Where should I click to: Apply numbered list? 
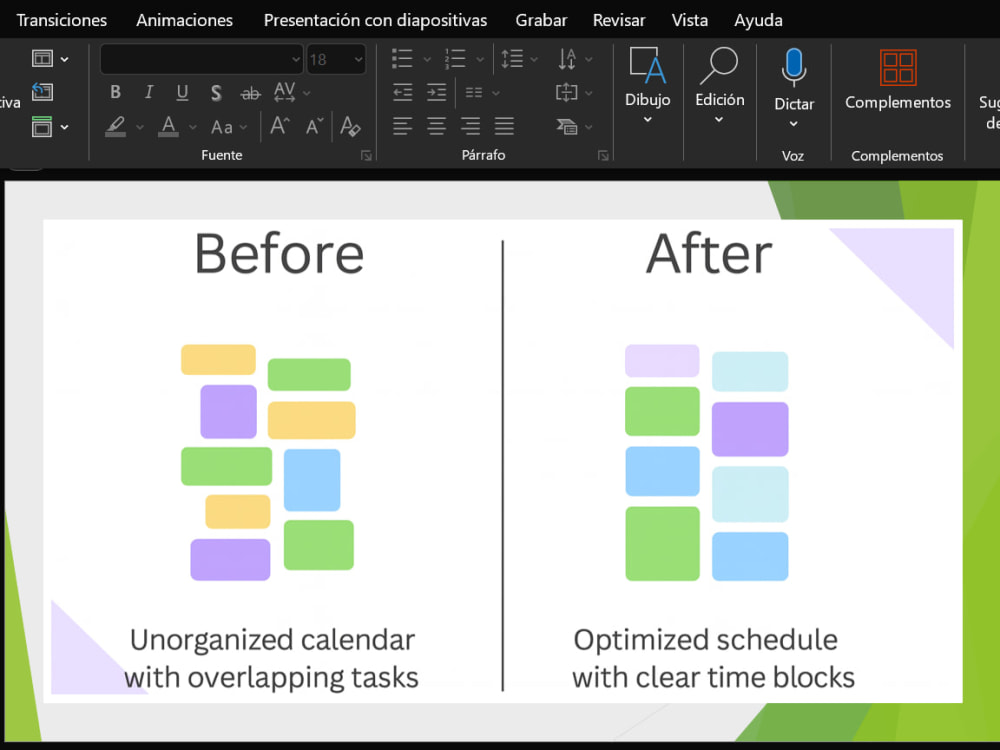pyautogui.click(x=455, y=59)
